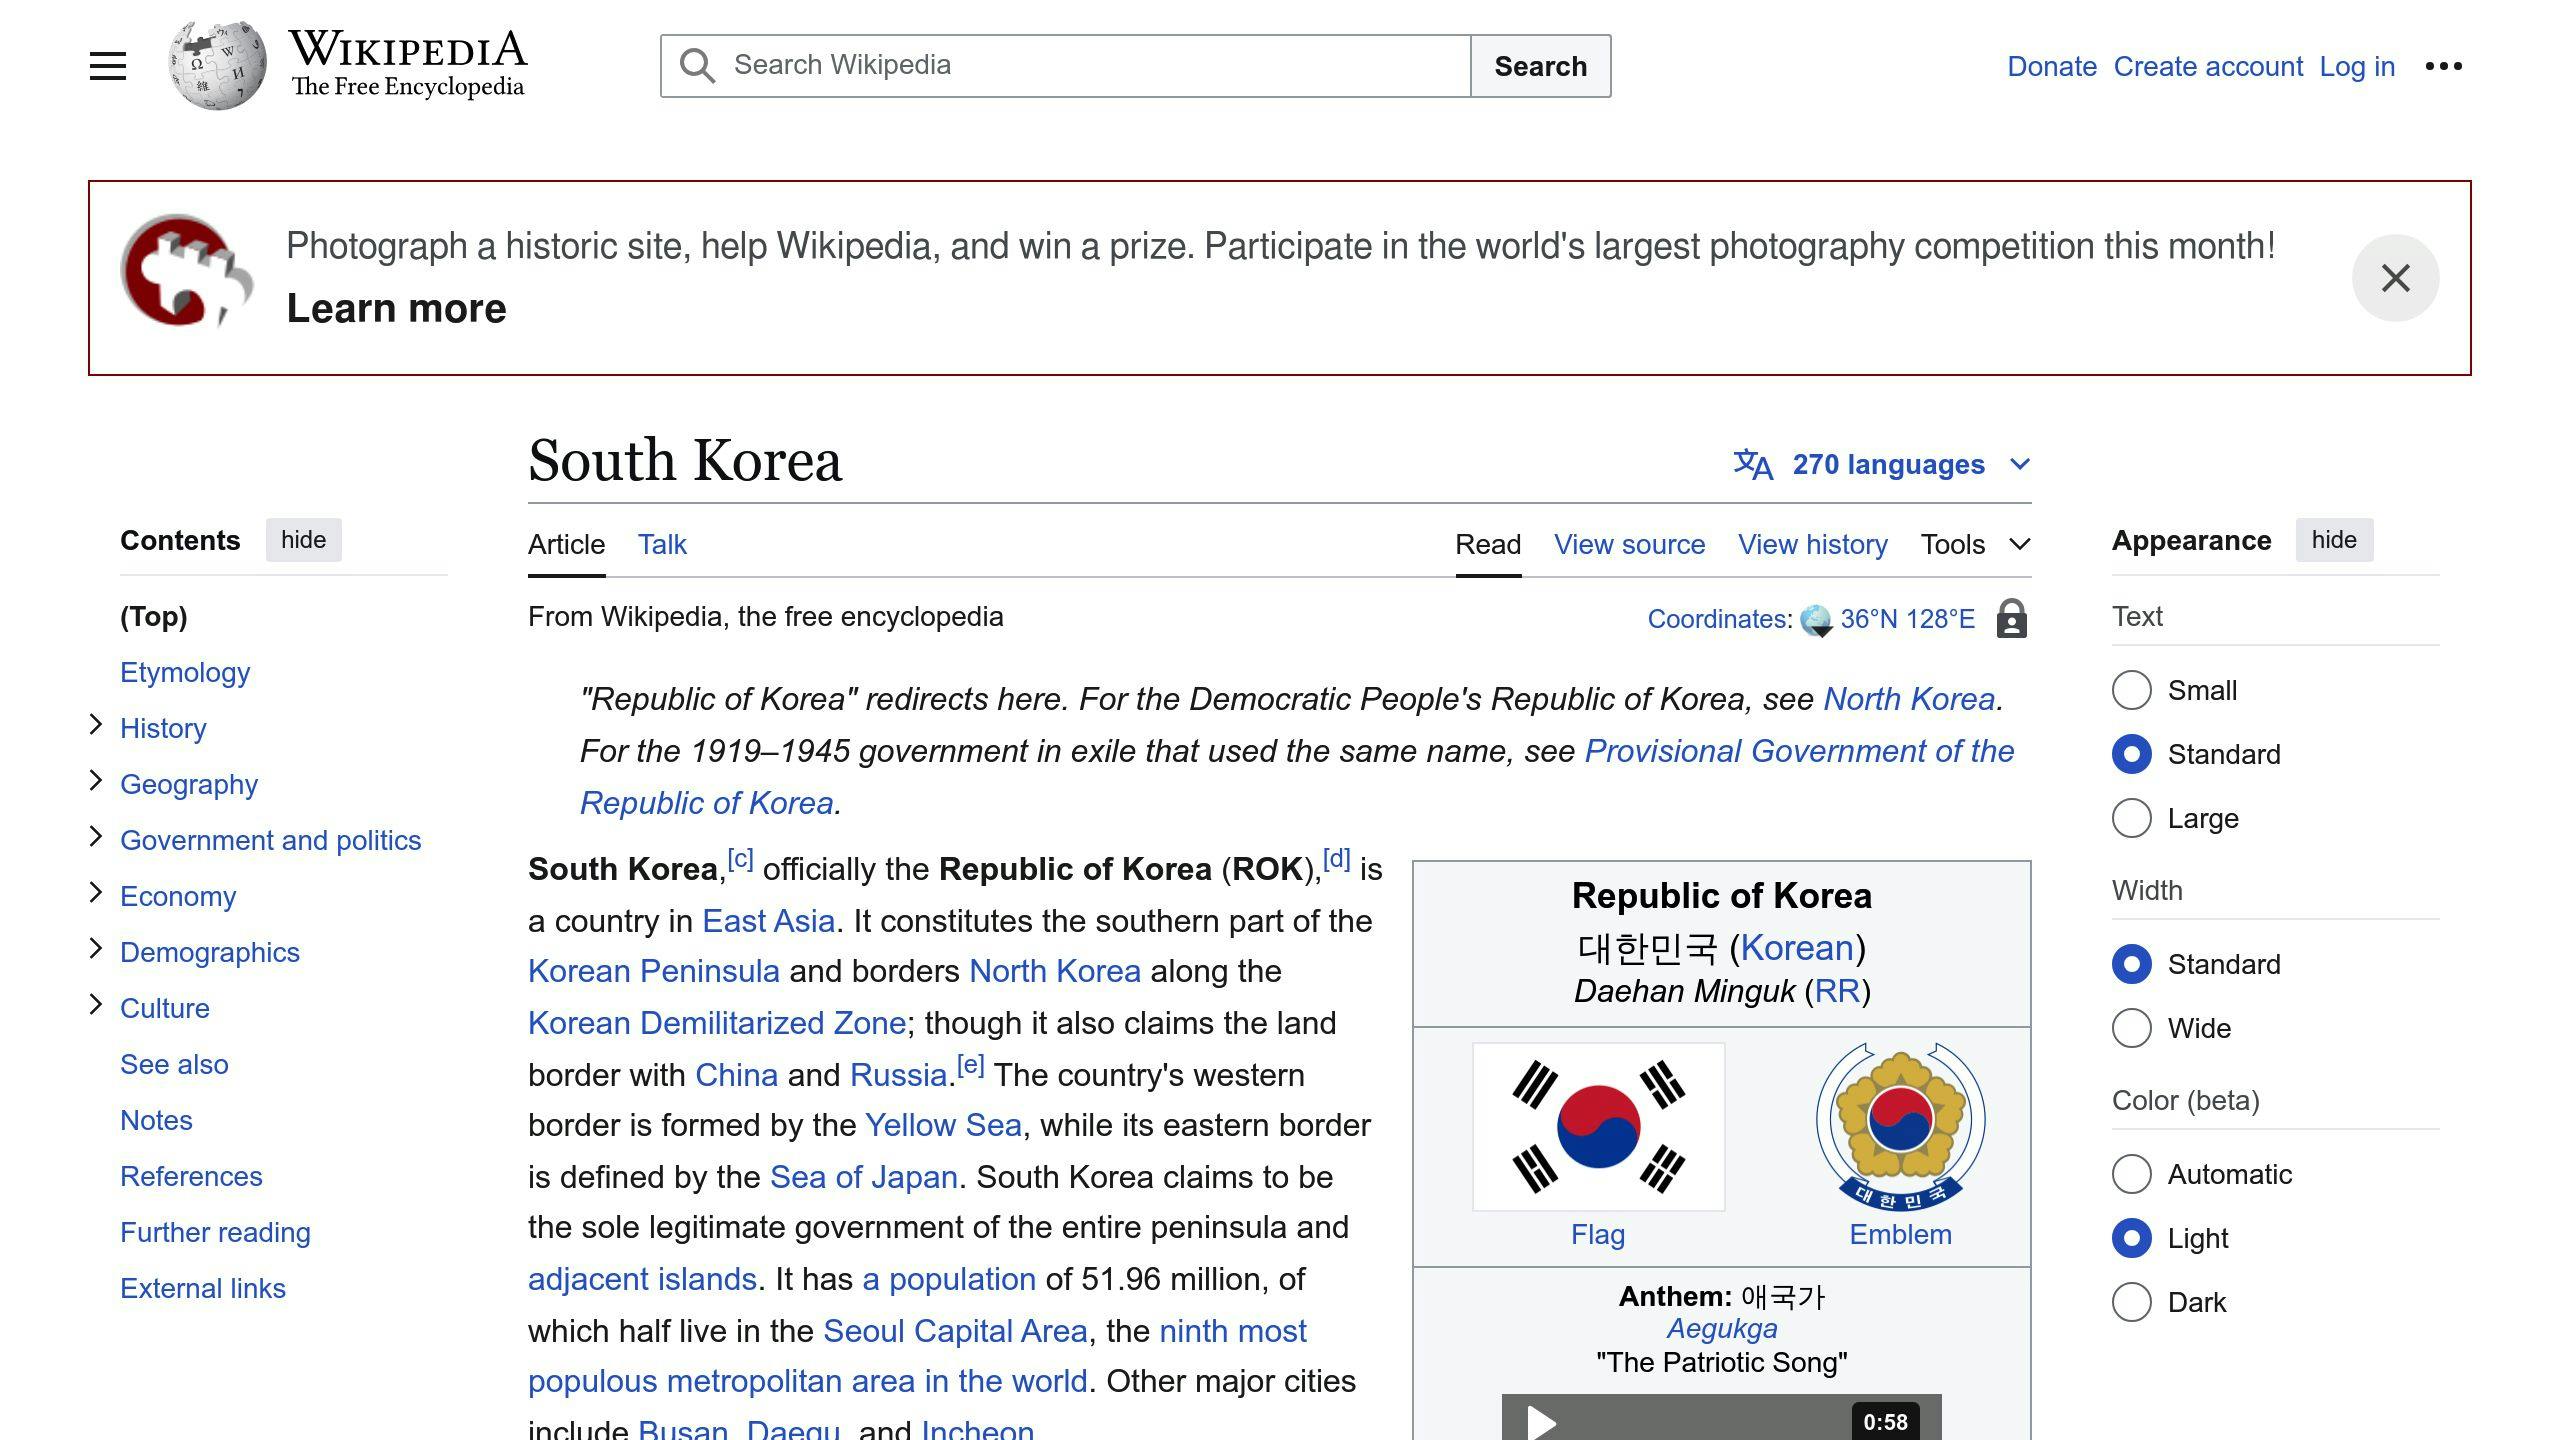The image size is (2560, 1440).
Task: Jump to Etymology in contents
Action: pyautogui.click(x=185, y=672)
